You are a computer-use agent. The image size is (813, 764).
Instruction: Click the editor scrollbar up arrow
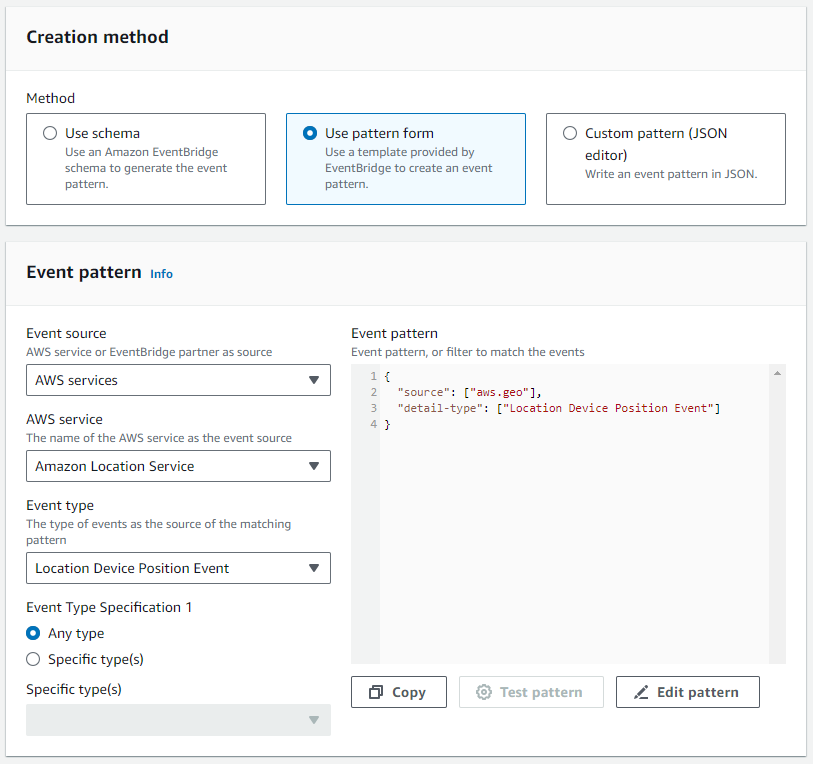778,372
